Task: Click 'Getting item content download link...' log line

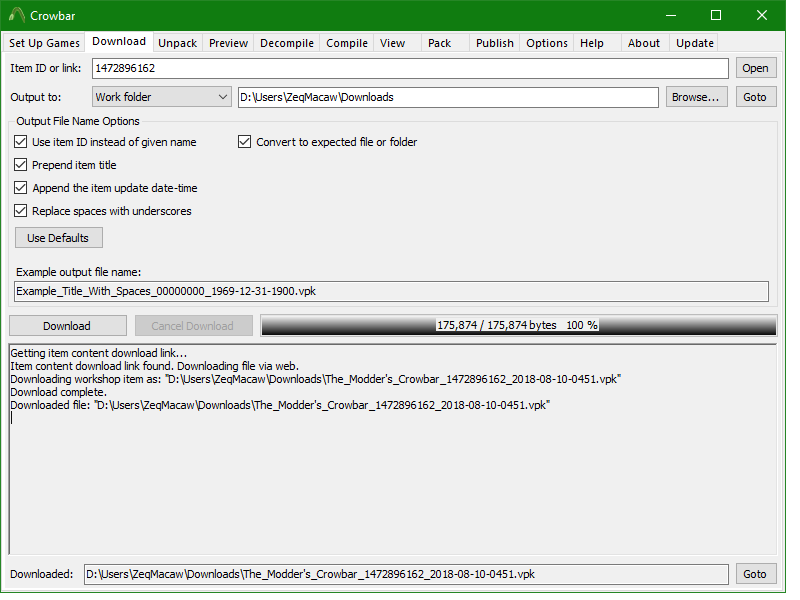Action: [x=98, y=353]
